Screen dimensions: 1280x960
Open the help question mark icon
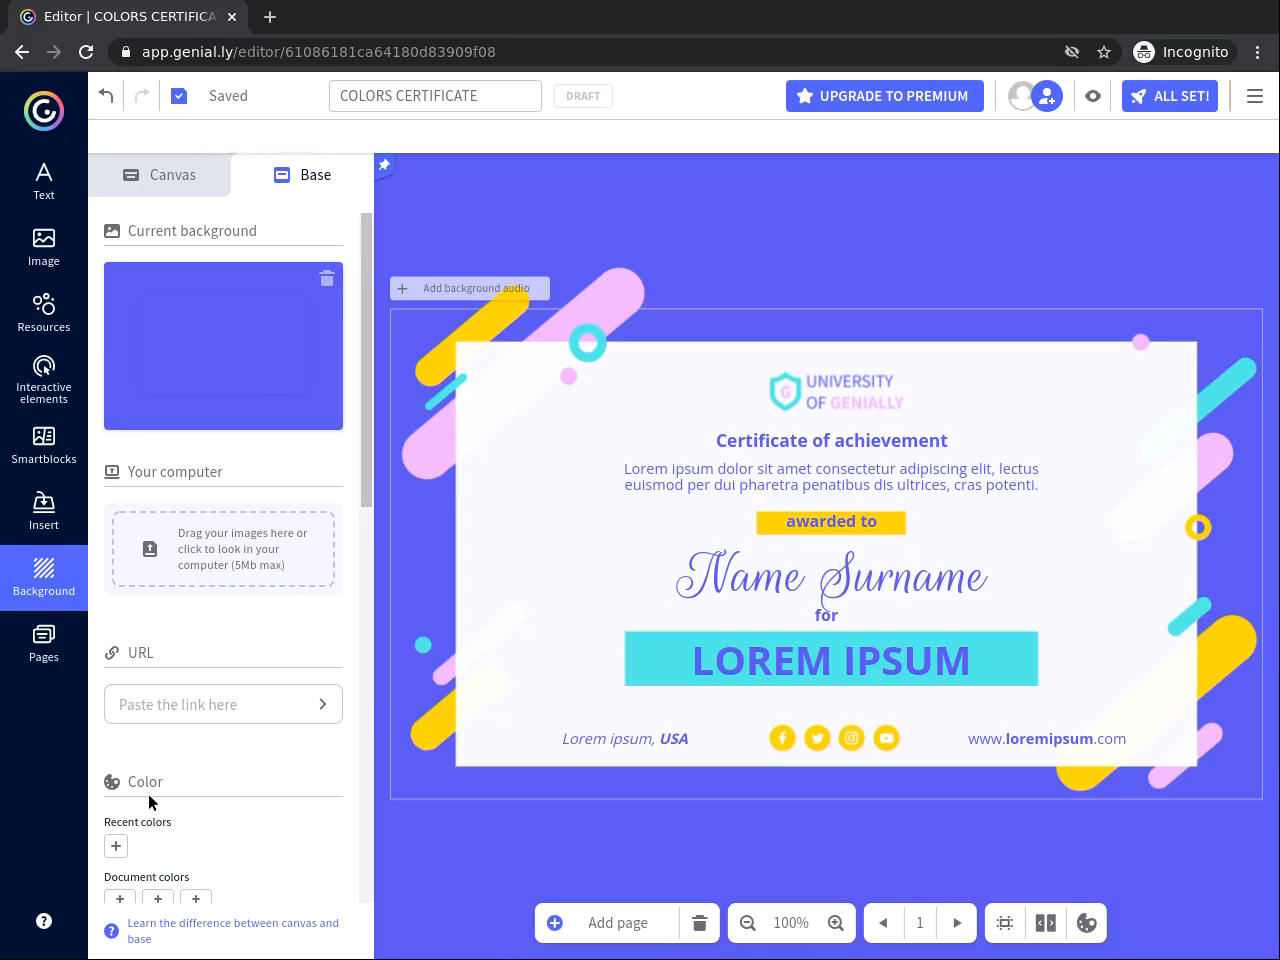(44, 921)
